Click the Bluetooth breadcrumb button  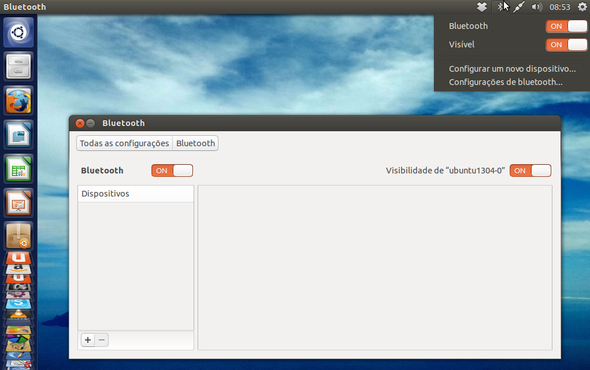[x=196, y=143]
